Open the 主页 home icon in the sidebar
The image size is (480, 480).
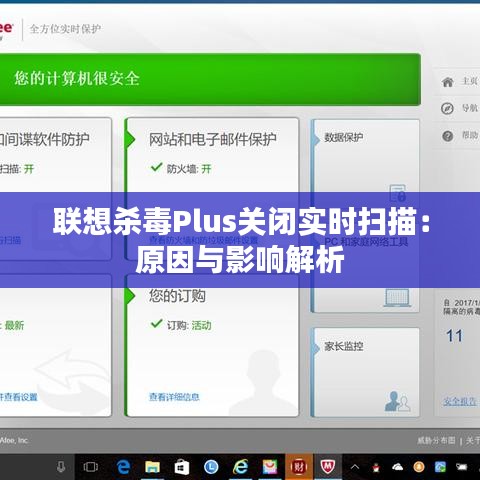[x=448, y=82]
